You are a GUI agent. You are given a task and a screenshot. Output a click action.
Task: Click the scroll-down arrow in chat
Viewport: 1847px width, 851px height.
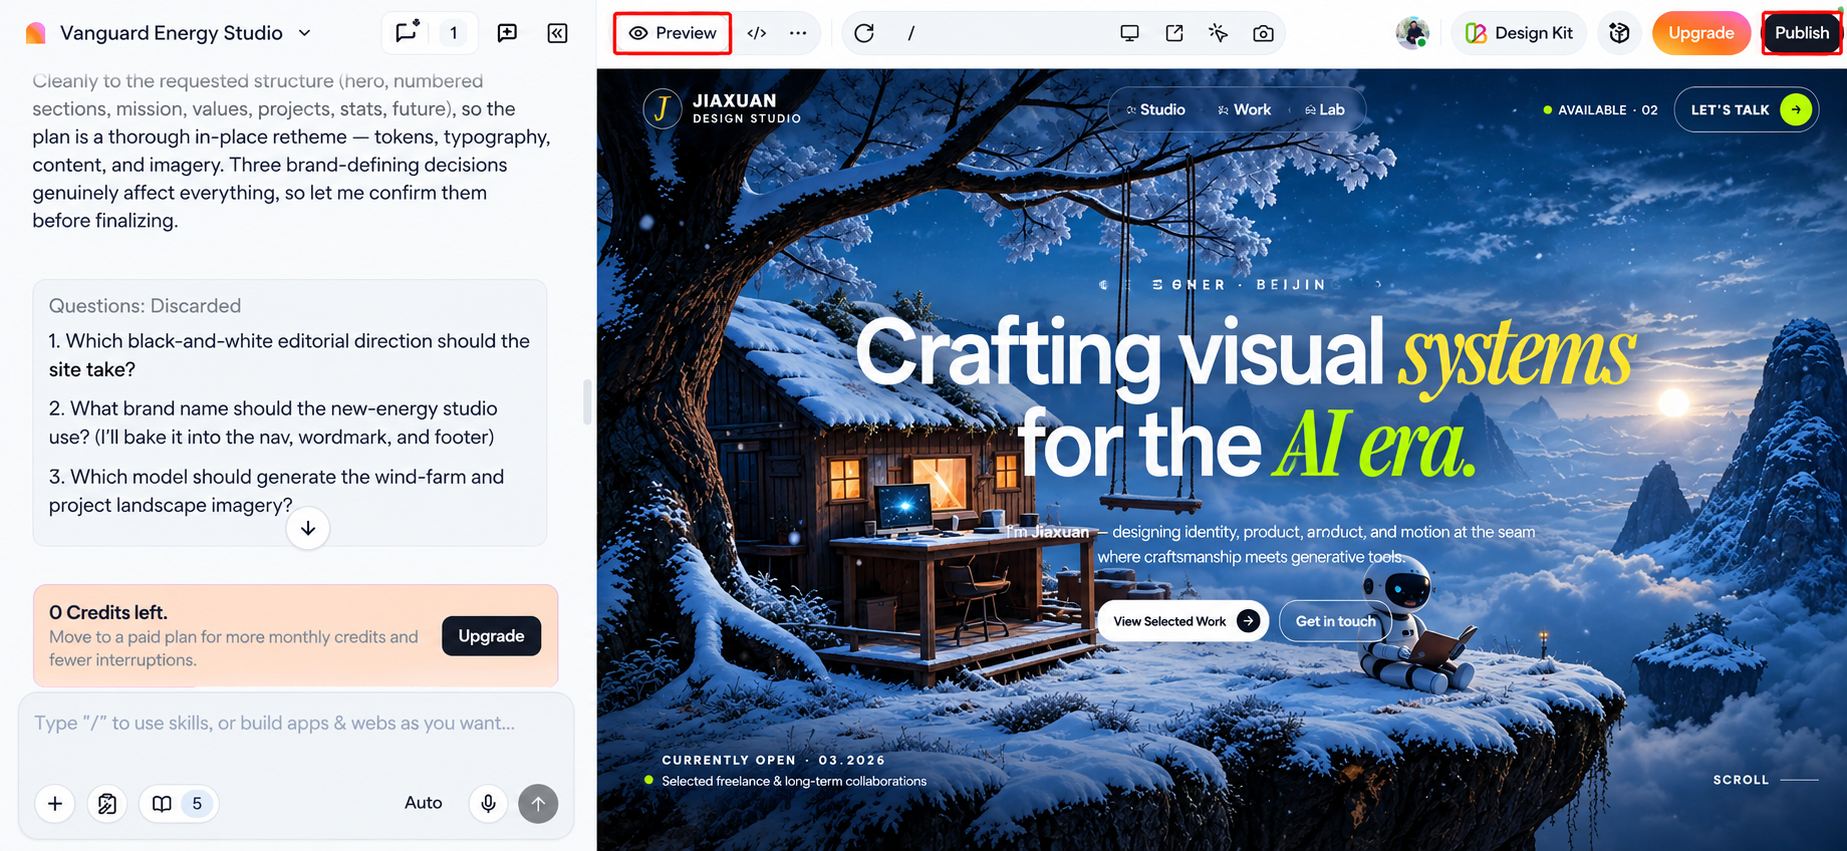pyautogui.click(x=308, y=528)
